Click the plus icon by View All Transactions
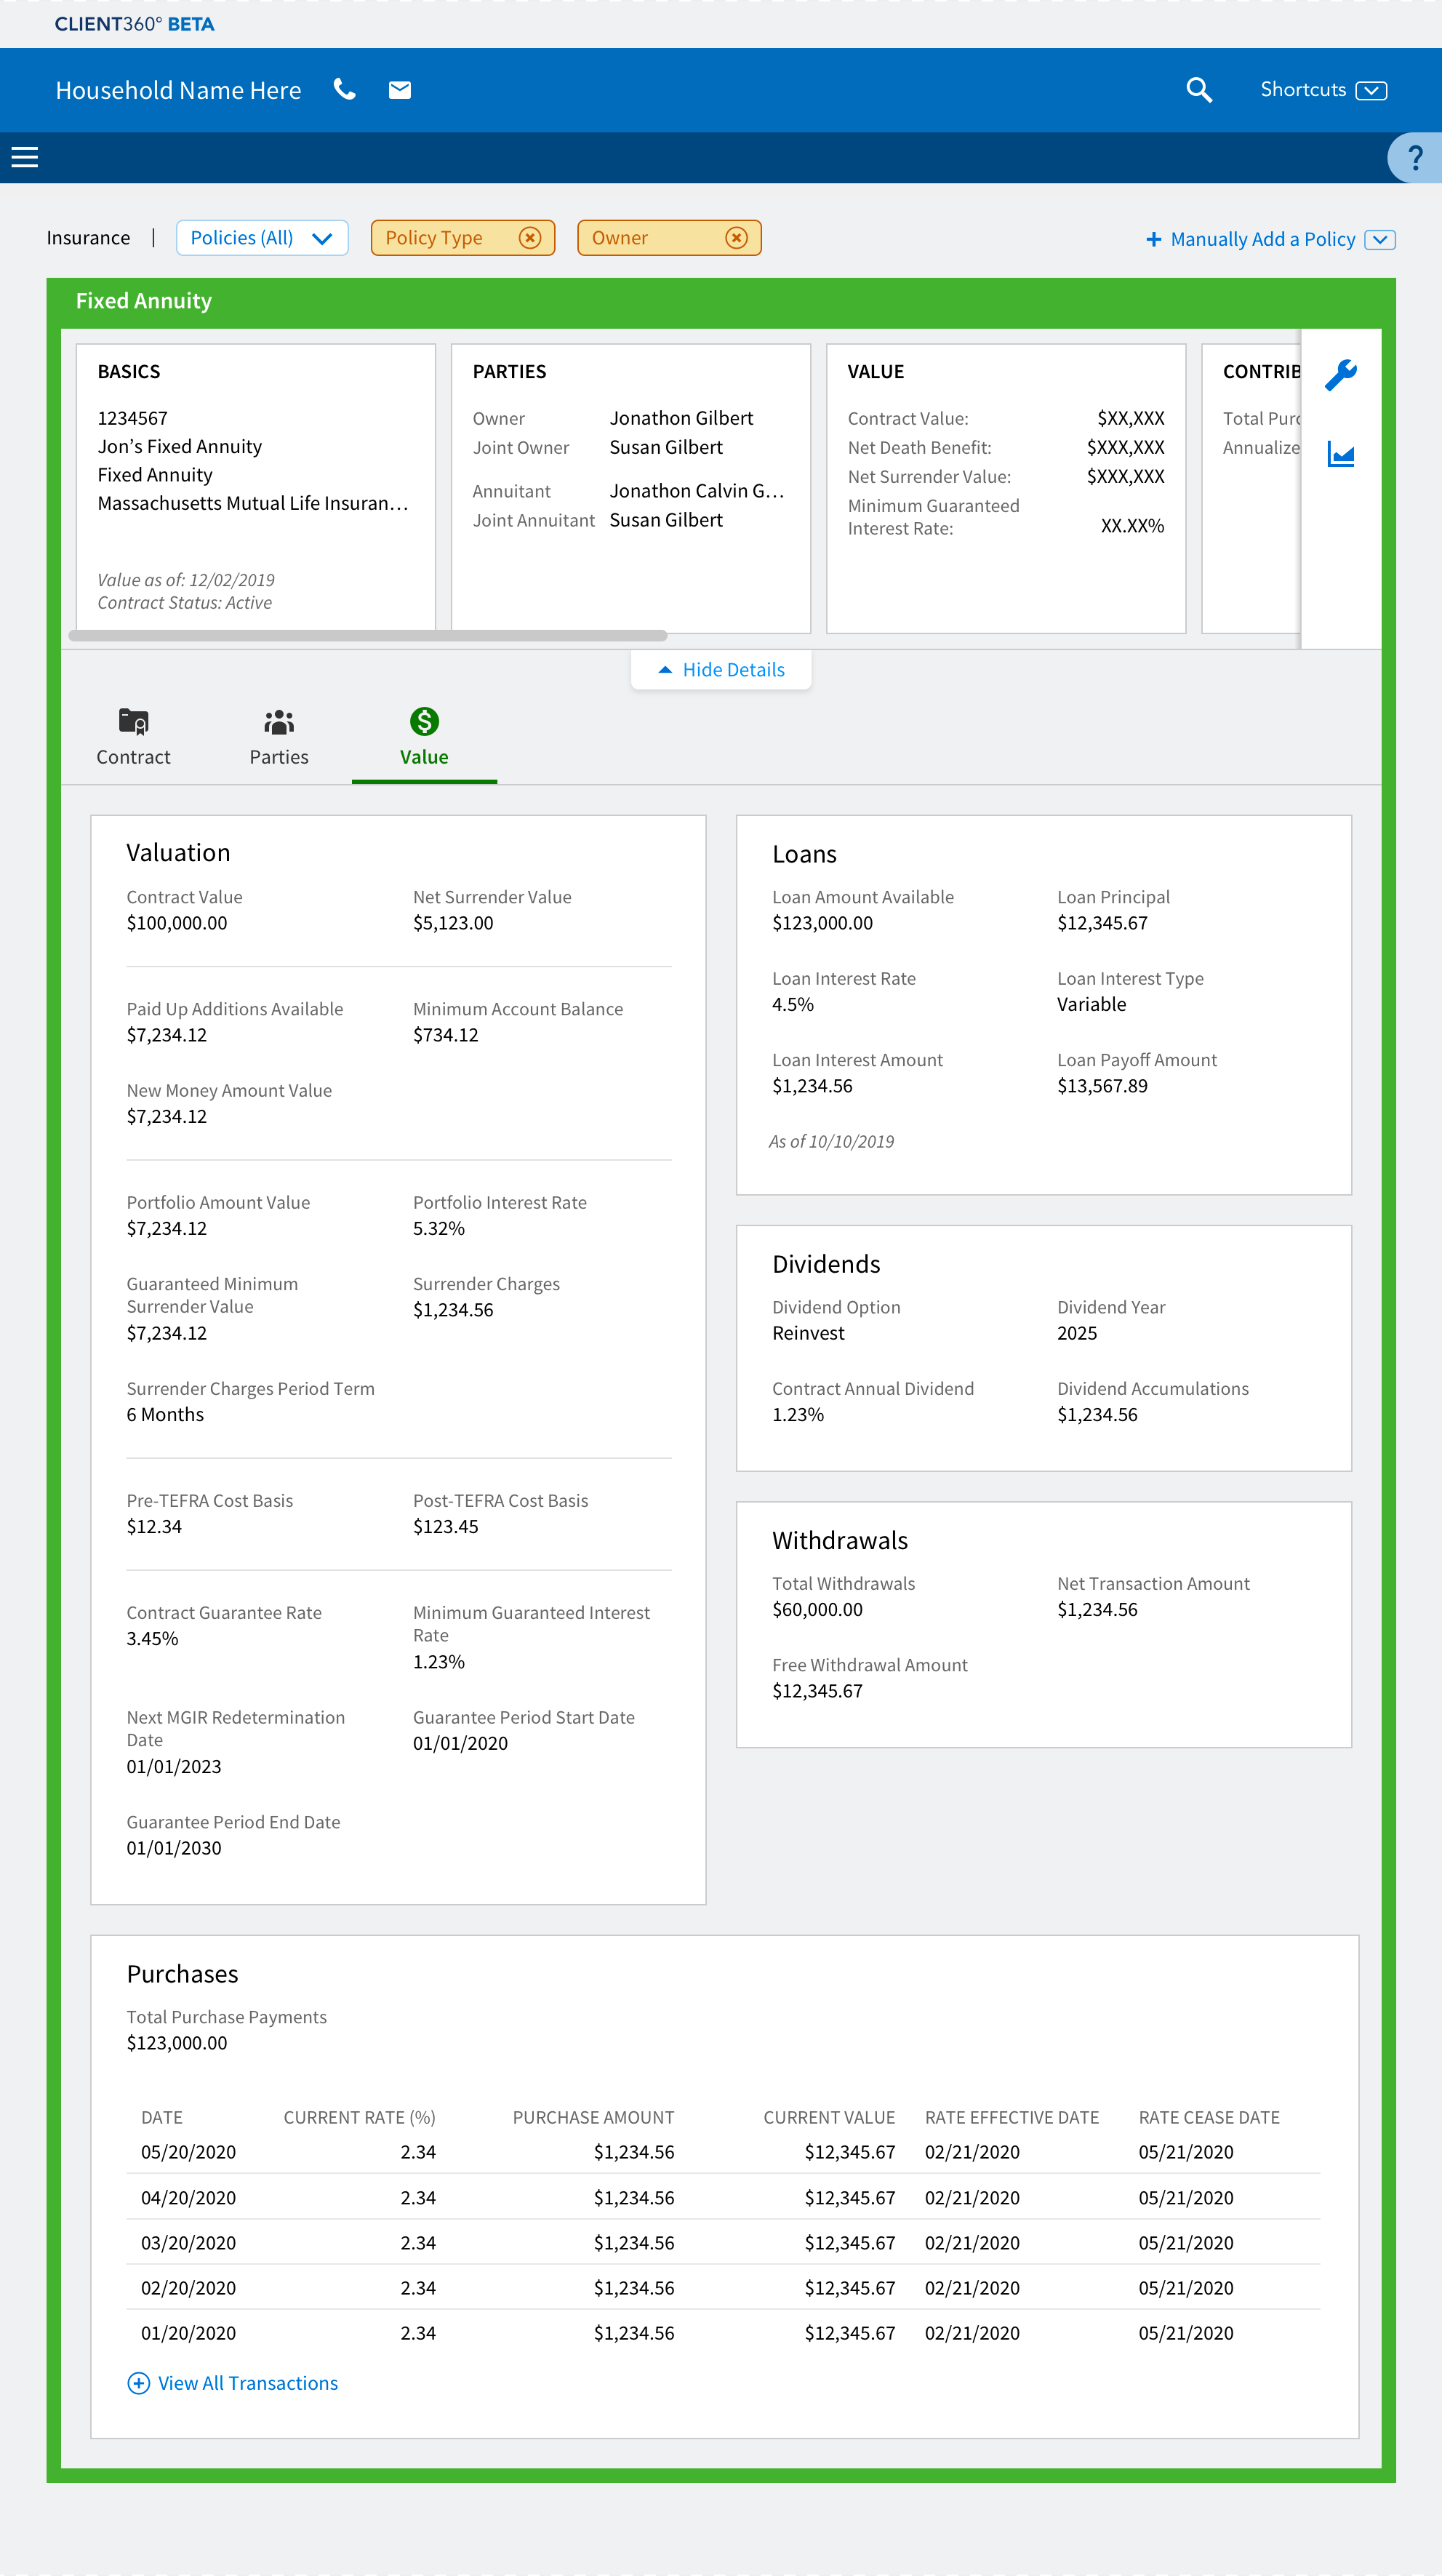 pyautogui.click(x=138, y=2383)
